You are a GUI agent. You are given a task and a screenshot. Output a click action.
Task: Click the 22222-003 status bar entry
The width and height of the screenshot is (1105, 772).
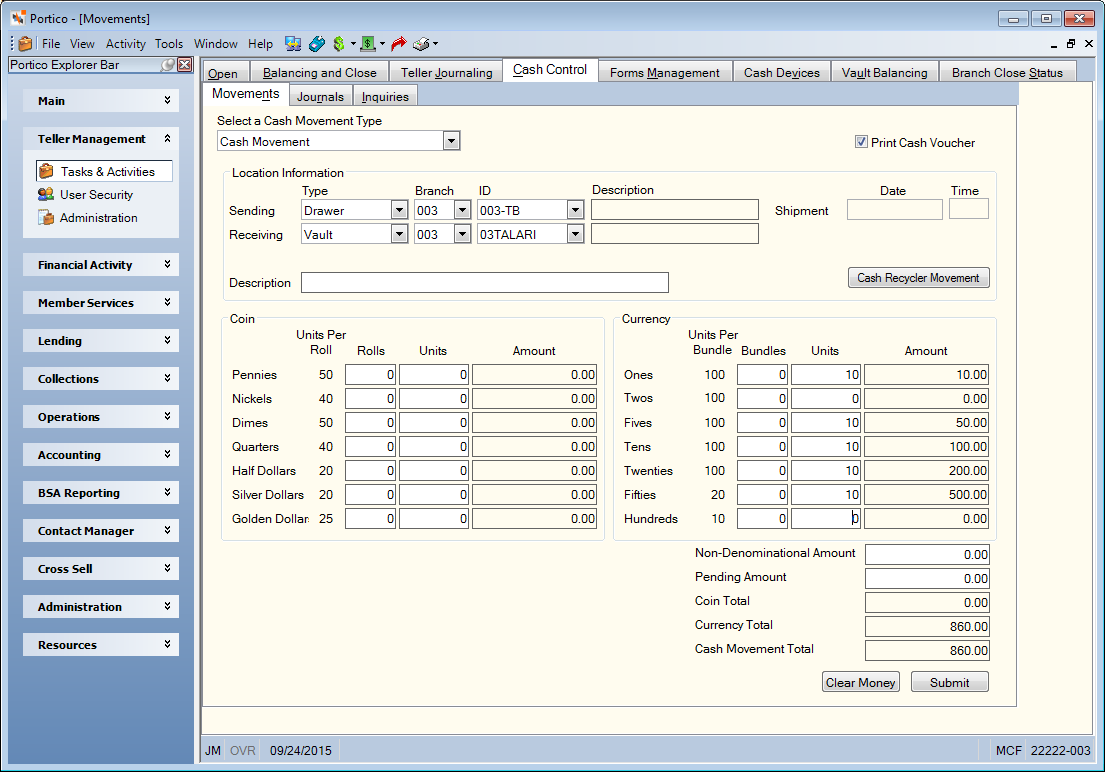pyautogui.click(x=1060, y=751)
